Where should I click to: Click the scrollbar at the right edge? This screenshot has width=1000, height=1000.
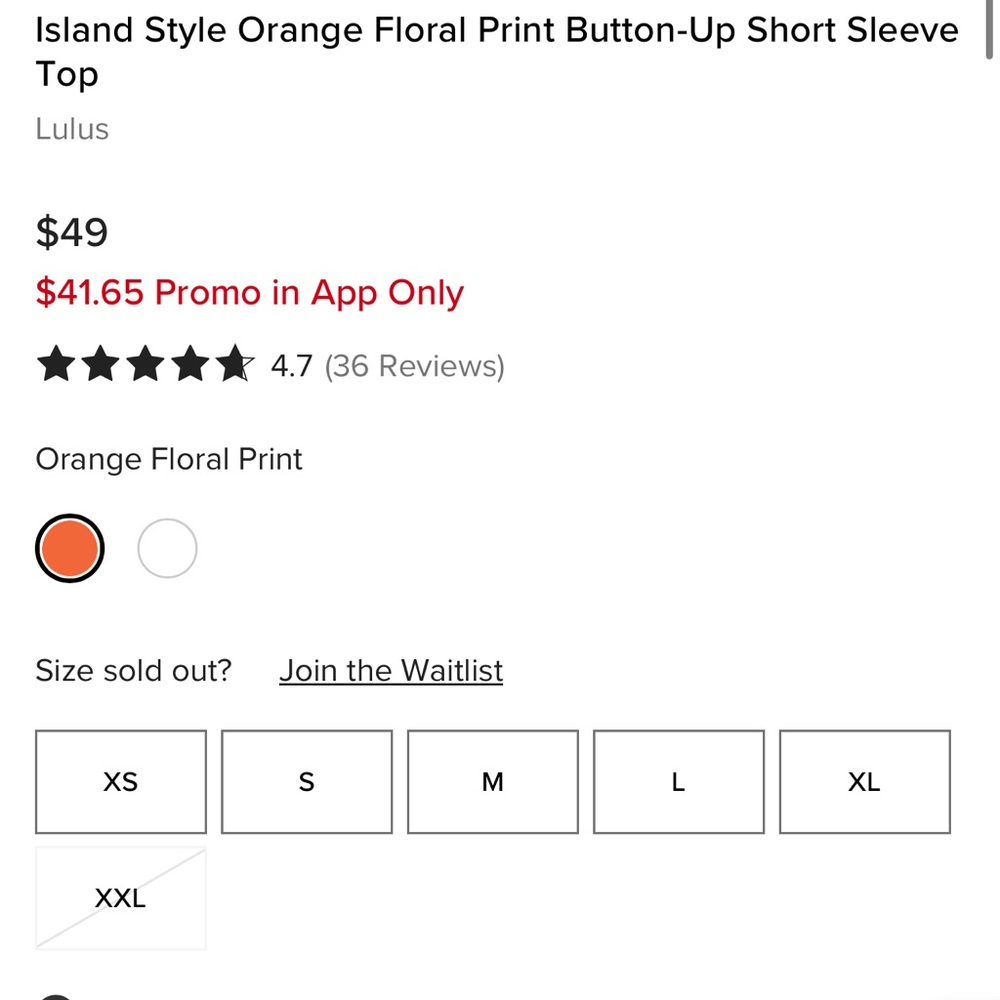(x=989, y=30)
